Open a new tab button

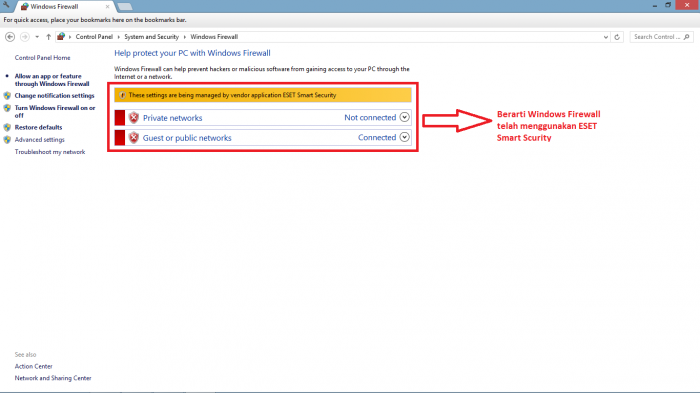pyautogui.click(x=125, y=7)
